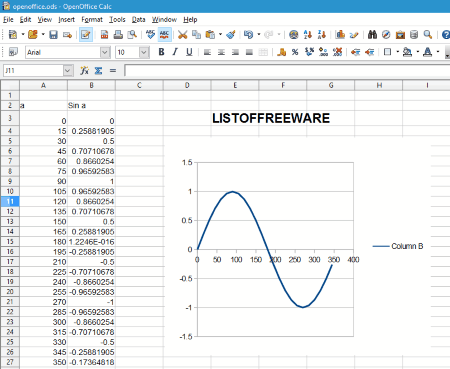Click the formula input line
450x369 pixels.
tap(287, 71)
